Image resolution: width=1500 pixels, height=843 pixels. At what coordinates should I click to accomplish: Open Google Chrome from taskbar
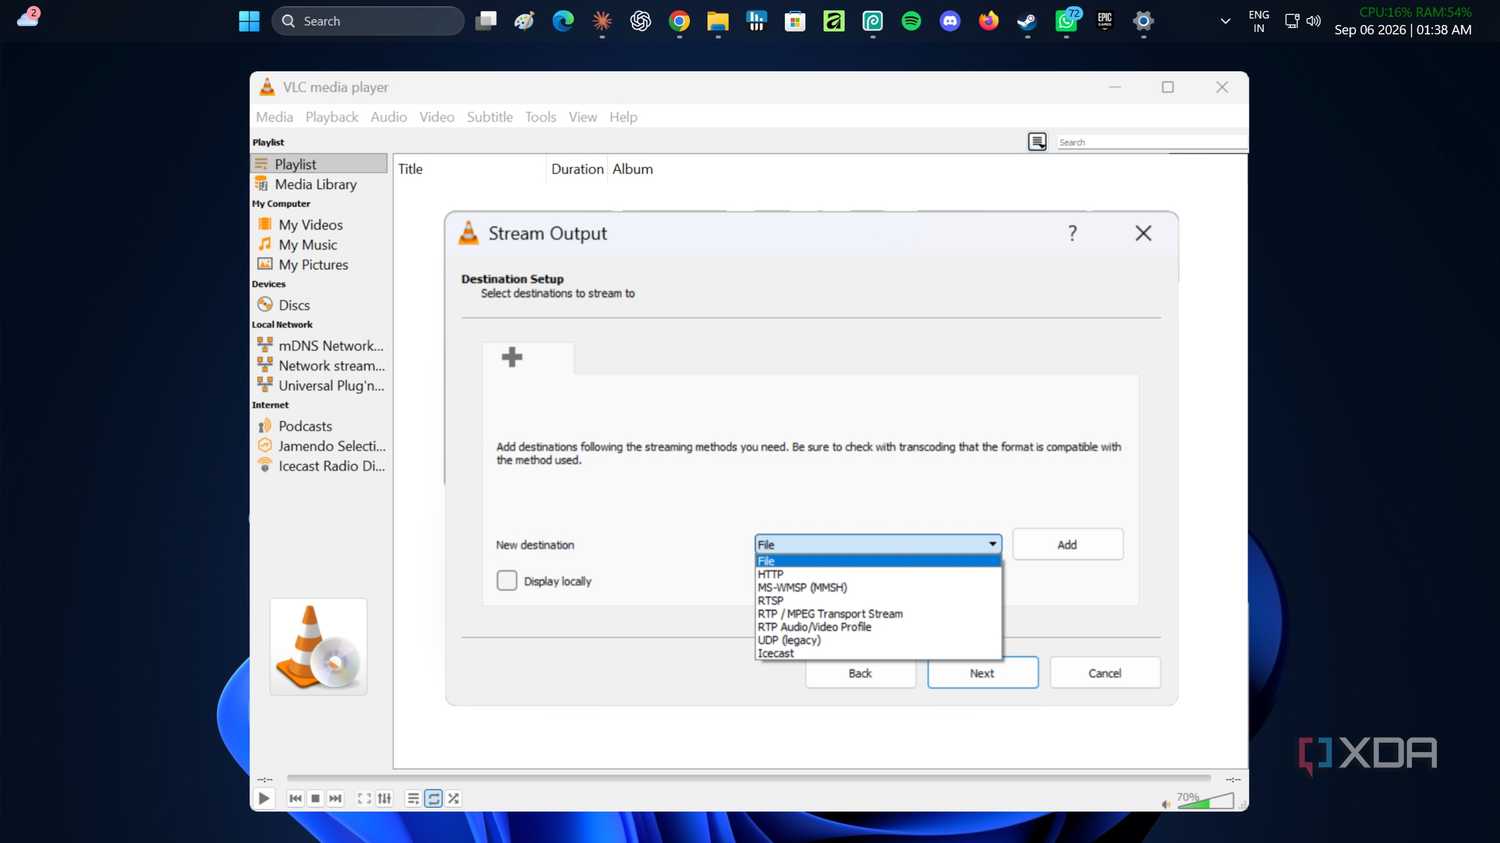(x=679, y=21)
